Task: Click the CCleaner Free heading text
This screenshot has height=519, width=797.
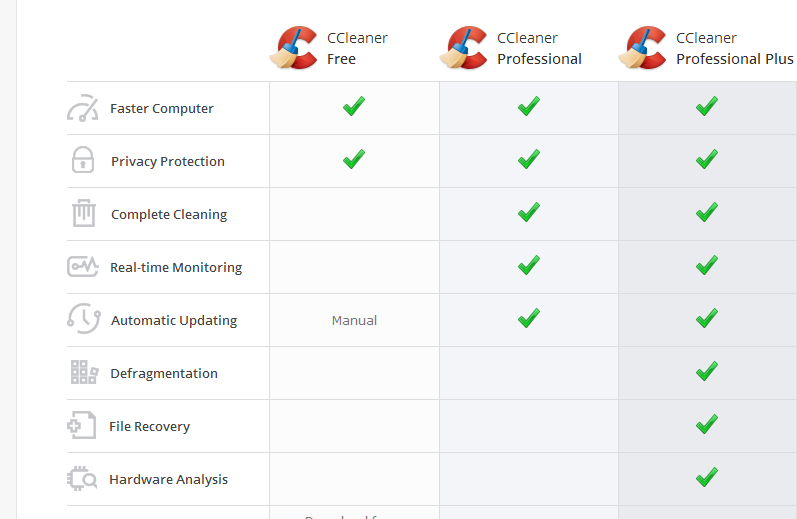Action: click(356, 48)
